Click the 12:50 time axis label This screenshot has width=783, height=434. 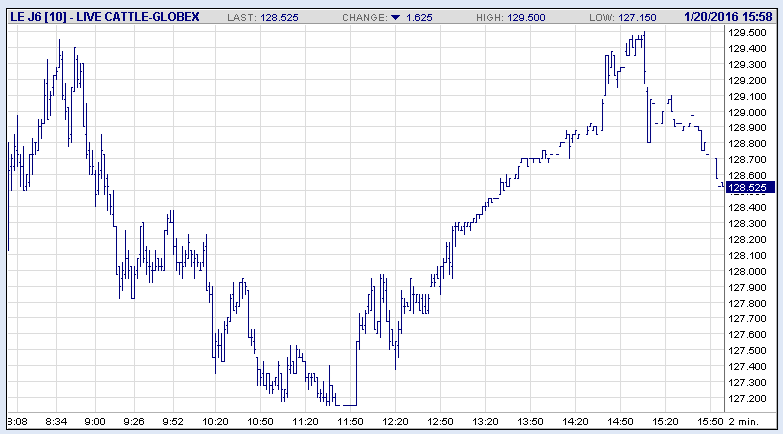coord(440,421)
